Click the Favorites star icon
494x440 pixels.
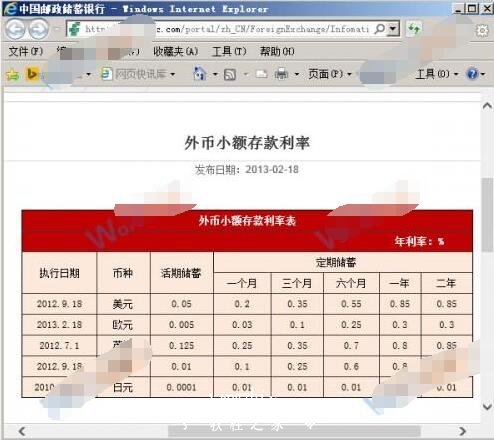click(13, 74)
